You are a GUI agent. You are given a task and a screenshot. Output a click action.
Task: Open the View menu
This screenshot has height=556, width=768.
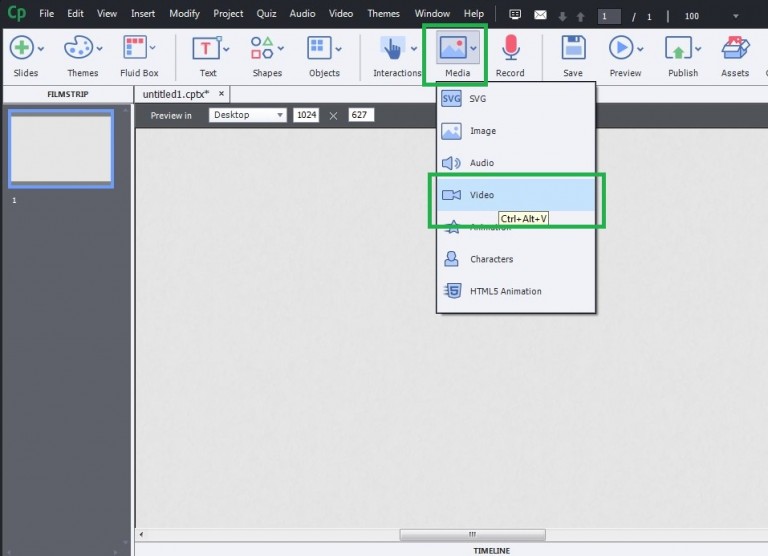107,14
